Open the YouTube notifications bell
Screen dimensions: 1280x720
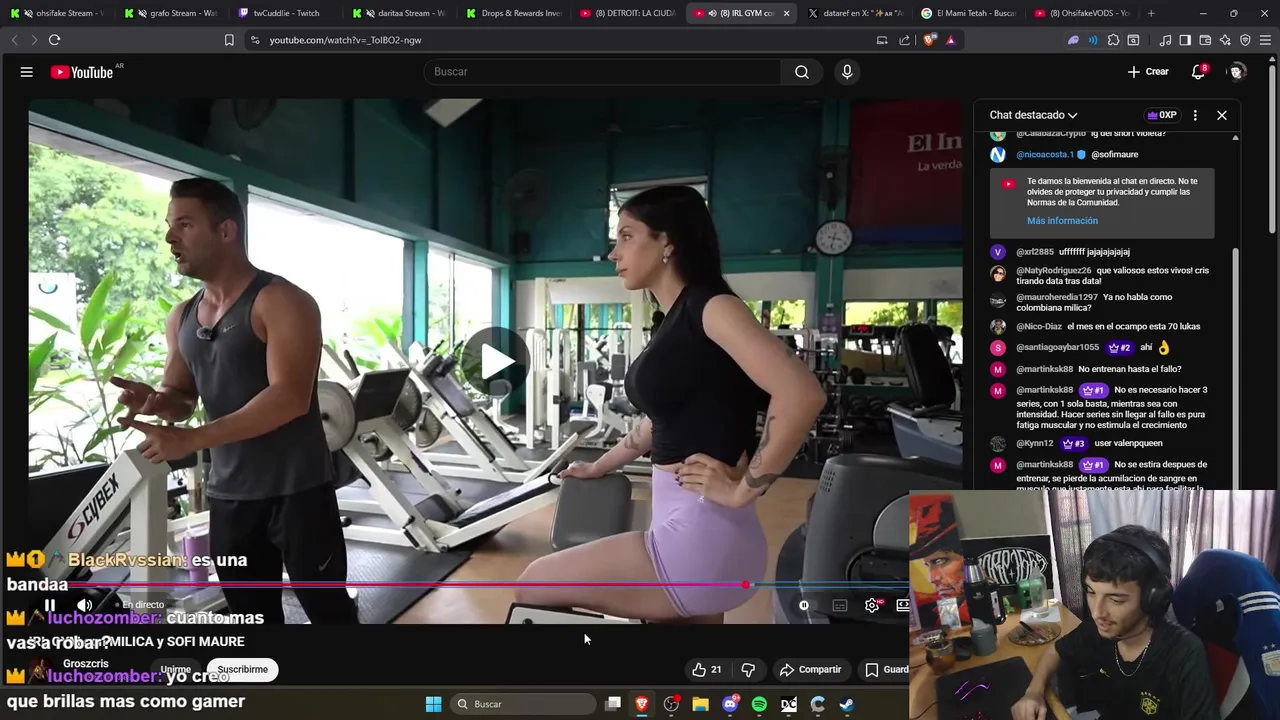1198,72
